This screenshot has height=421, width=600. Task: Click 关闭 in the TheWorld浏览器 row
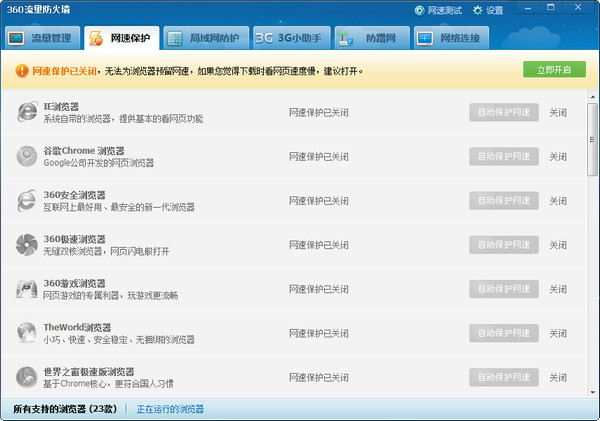[x=558, y=333]
